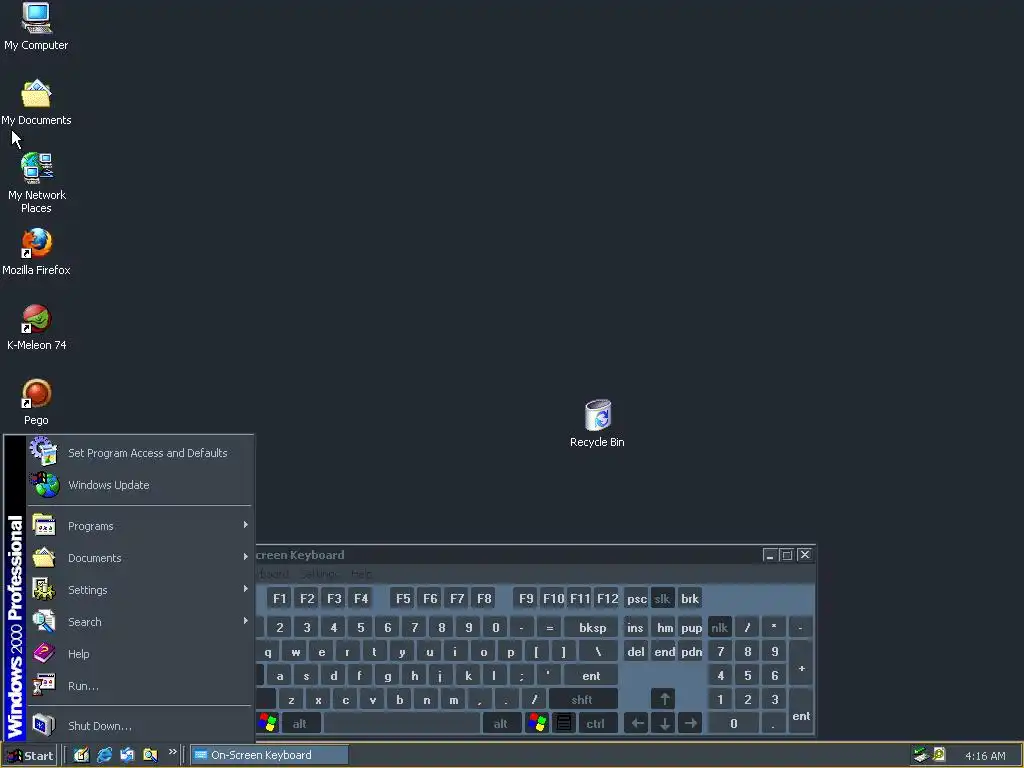Image resolution: width=1024 pixels, height=768 pixels.
Task: Click the application menu key on keyboard
Action: [564, 723]
